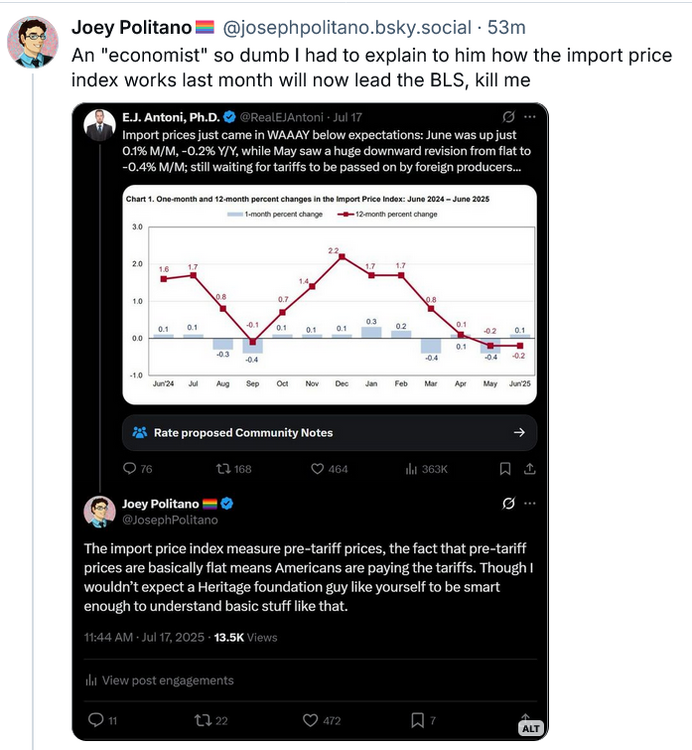Click bookmark icon showing 7
This screenshot has height=750, width=692.
417,720
